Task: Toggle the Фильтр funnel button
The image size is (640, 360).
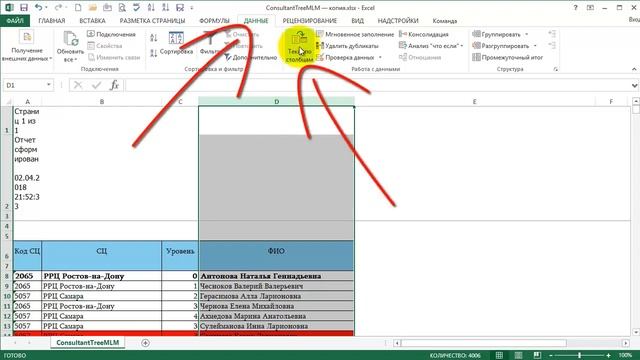Action: tap(210, 43)
